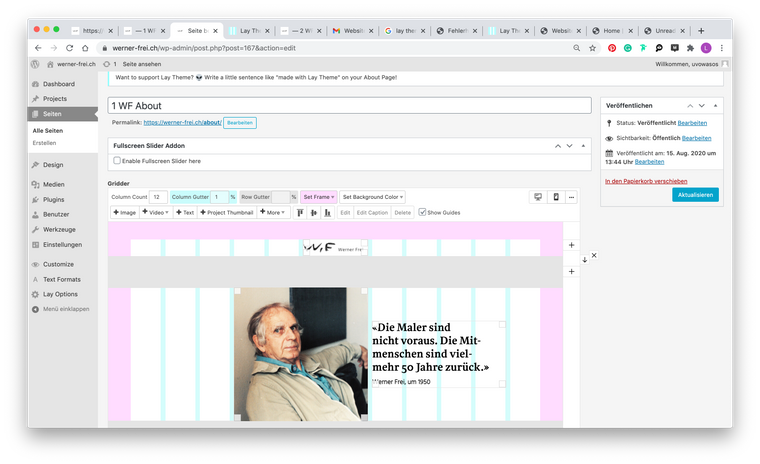Open the Set Background Color dropdown
Screen dimensions: 760x464
coord(373,197)
